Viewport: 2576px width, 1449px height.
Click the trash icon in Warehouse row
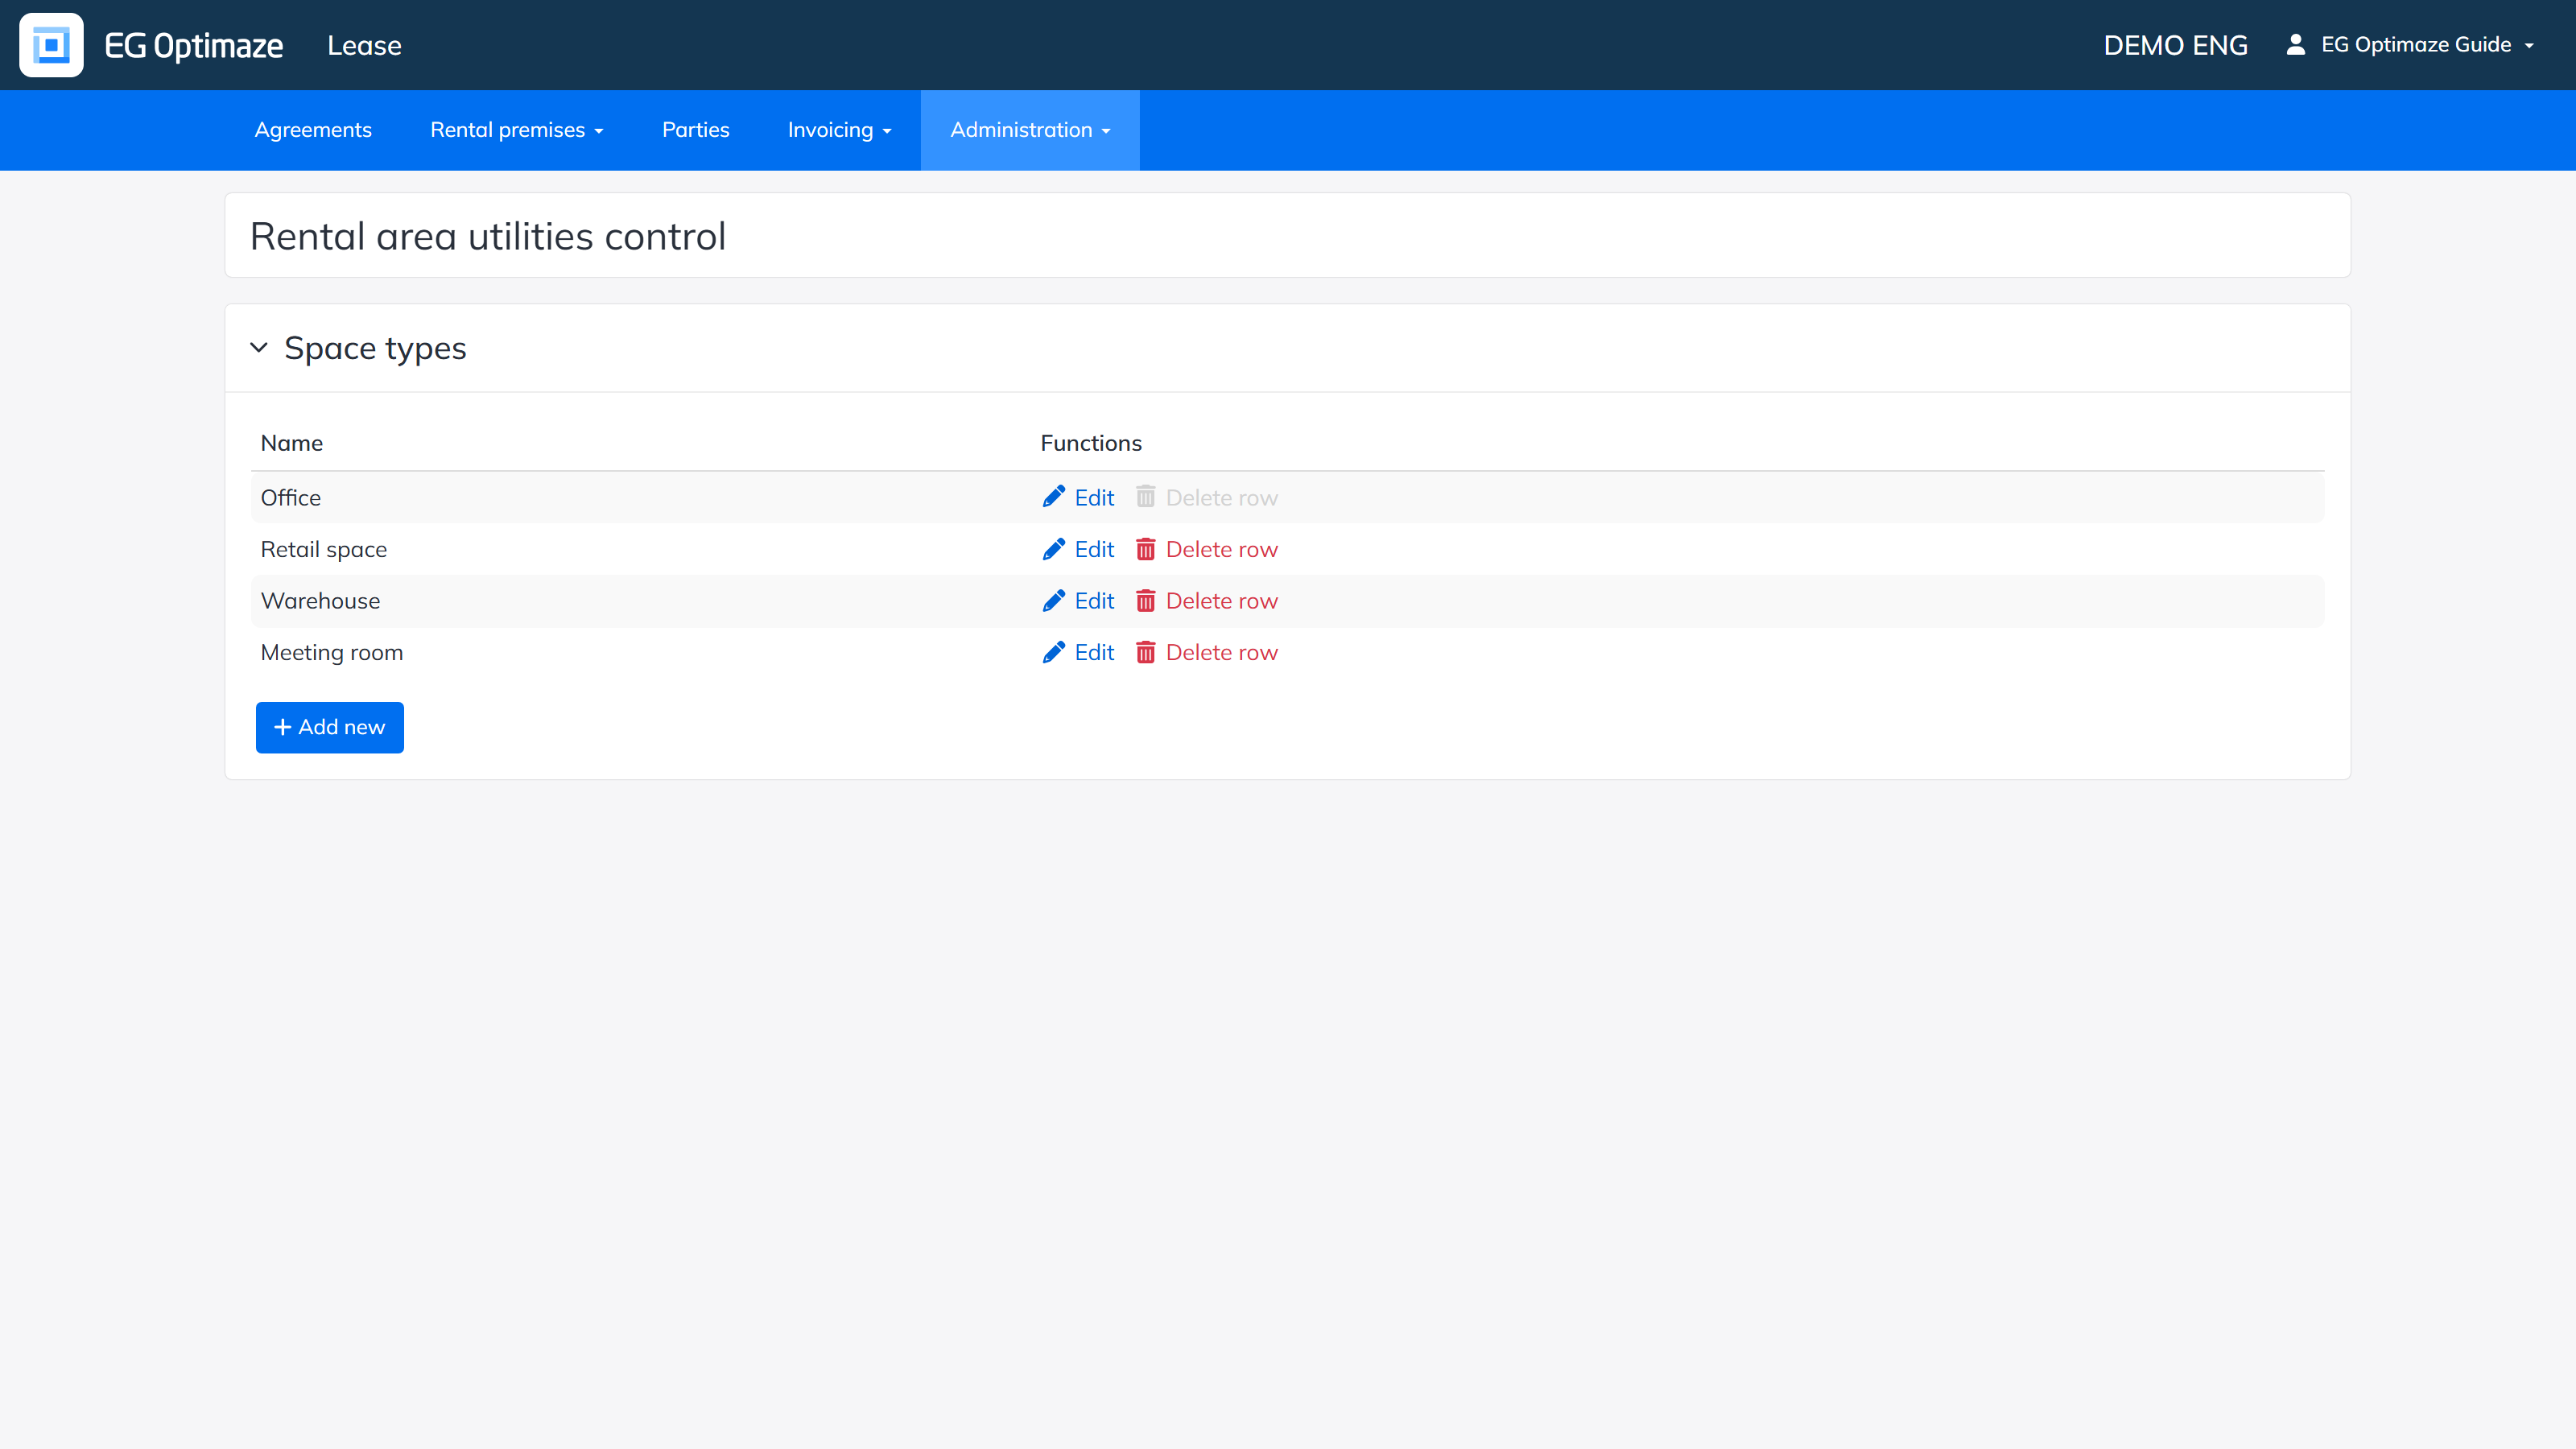(x=1146, y=600)
